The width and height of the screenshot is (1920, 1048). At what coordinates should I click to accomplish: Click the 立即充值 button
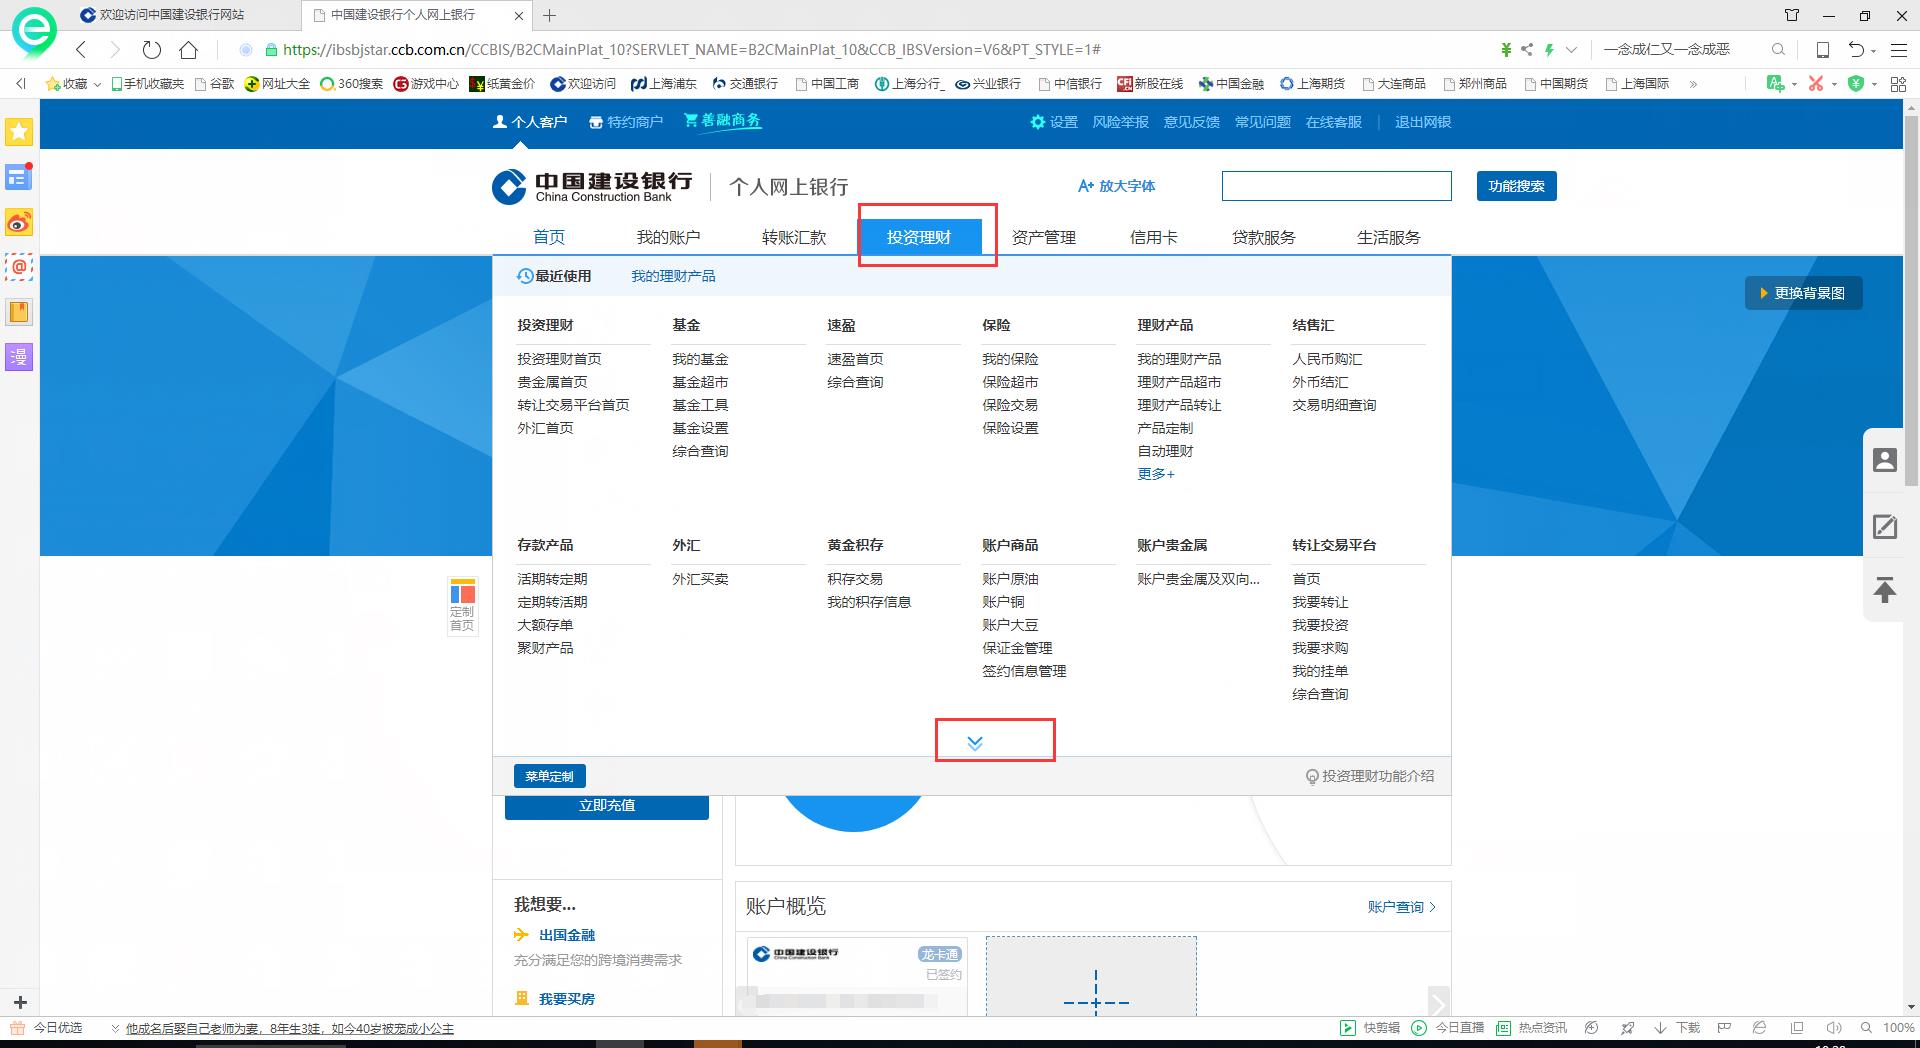click(x=607, y=806)
